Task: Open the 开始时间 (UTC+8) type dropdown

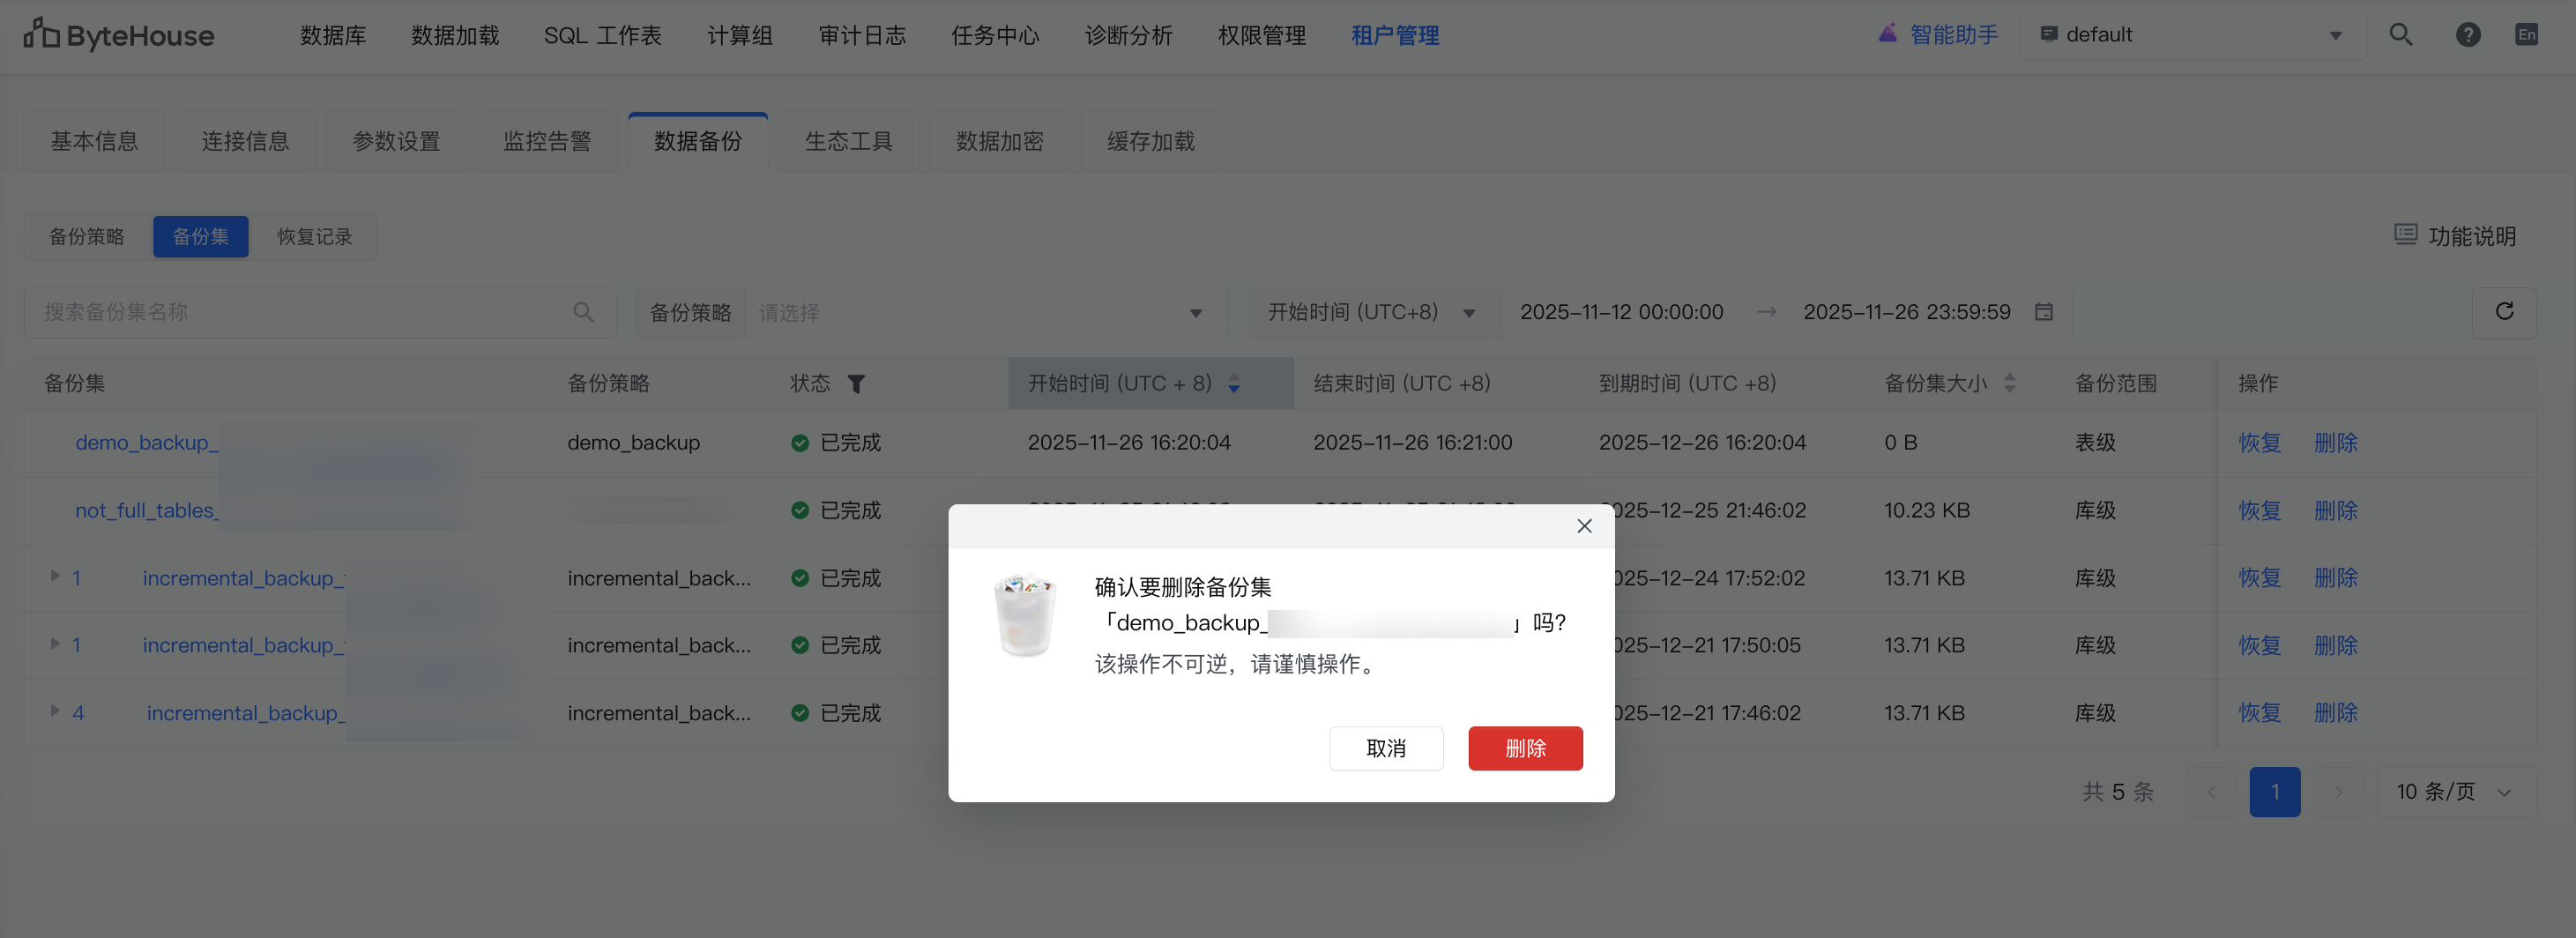Action: (x=1373, y=313)
